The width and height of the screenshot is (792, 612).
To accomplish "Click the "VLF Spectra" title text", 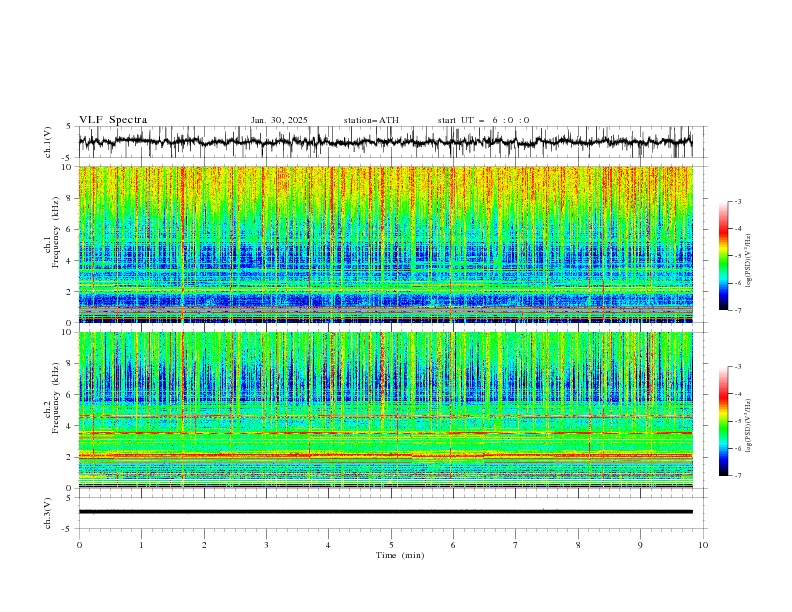I will (x=113, y=120).
